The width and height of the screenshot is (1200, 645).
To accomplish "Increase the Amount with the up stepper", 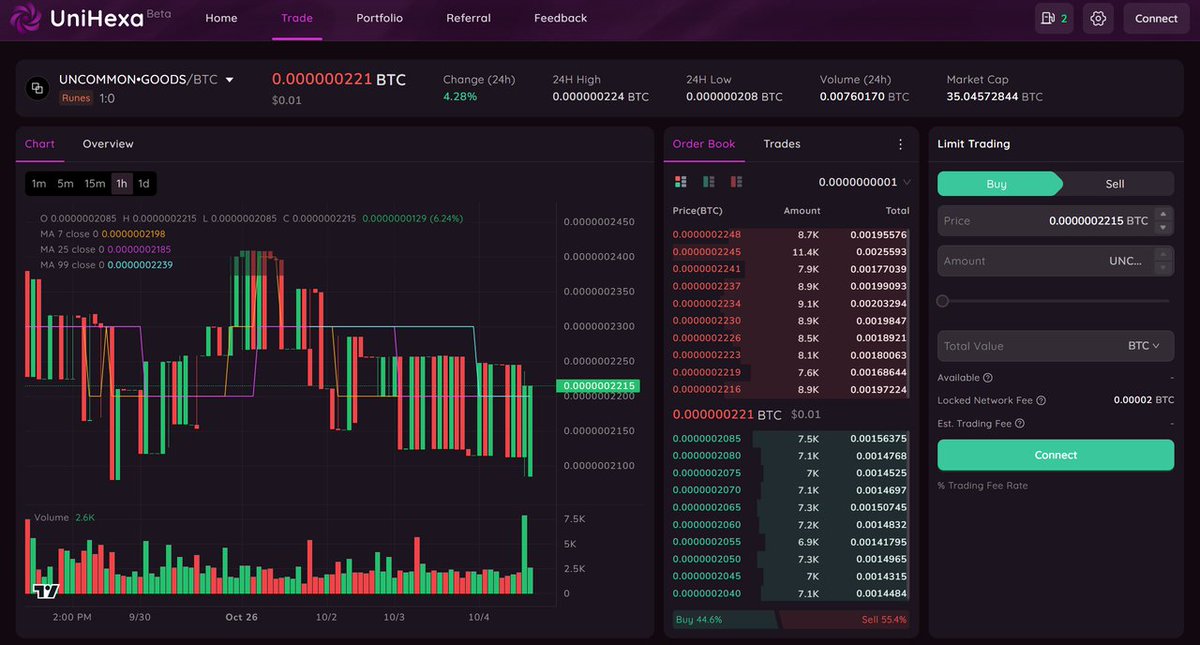I will pyautogui.click(x=1162, y=254).
